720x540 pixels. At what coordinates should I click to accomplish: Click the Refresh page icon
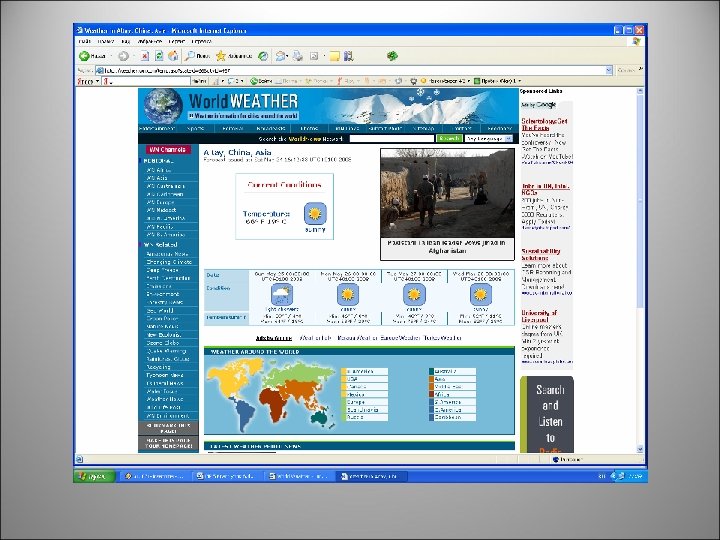coord(159,56)
